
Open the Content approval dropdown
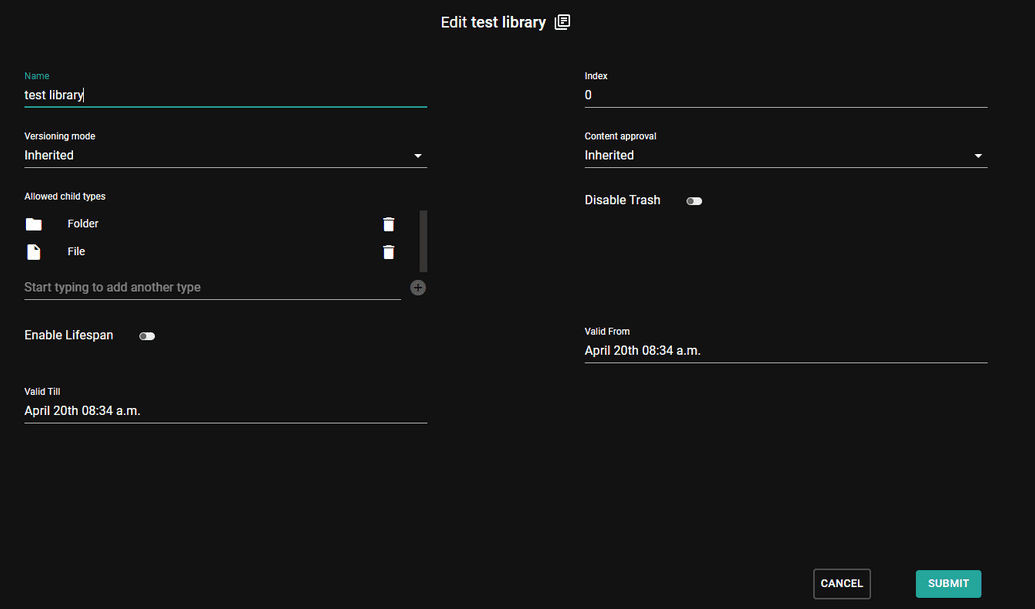[785, 156]
